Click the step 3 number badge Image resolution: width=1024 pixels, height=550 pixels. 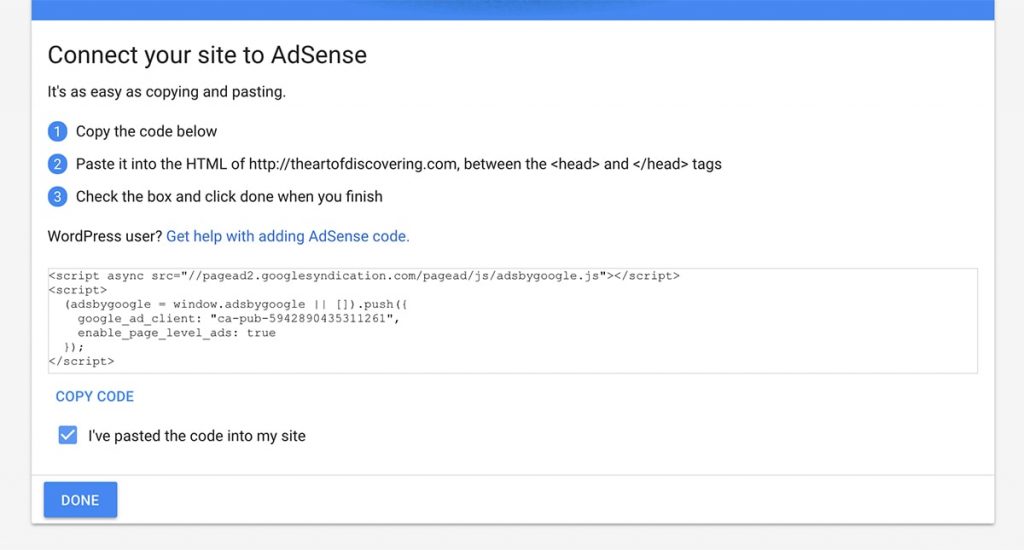click(x=57, y=197)
